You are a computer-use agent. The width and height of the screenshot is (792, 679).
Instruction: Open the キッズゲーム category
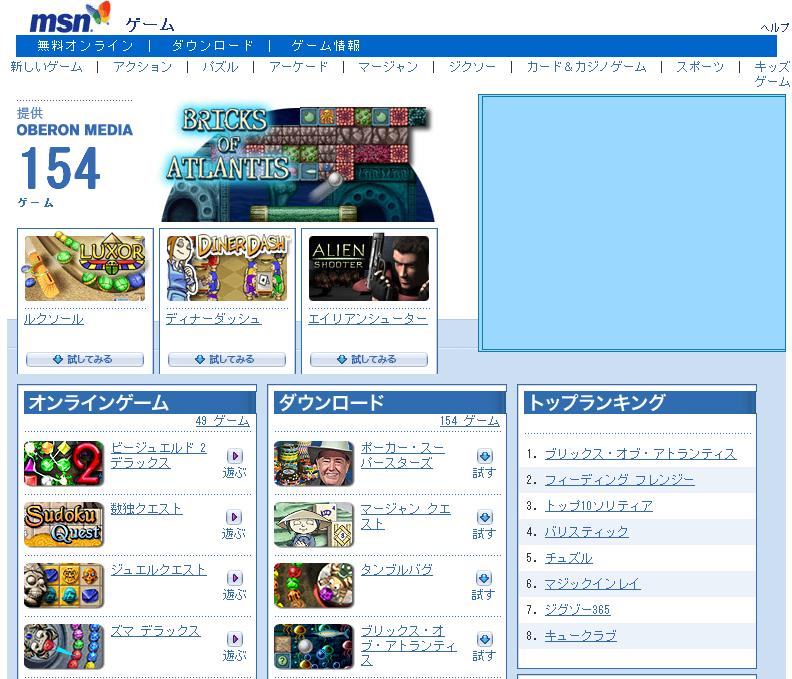(772, 74)
